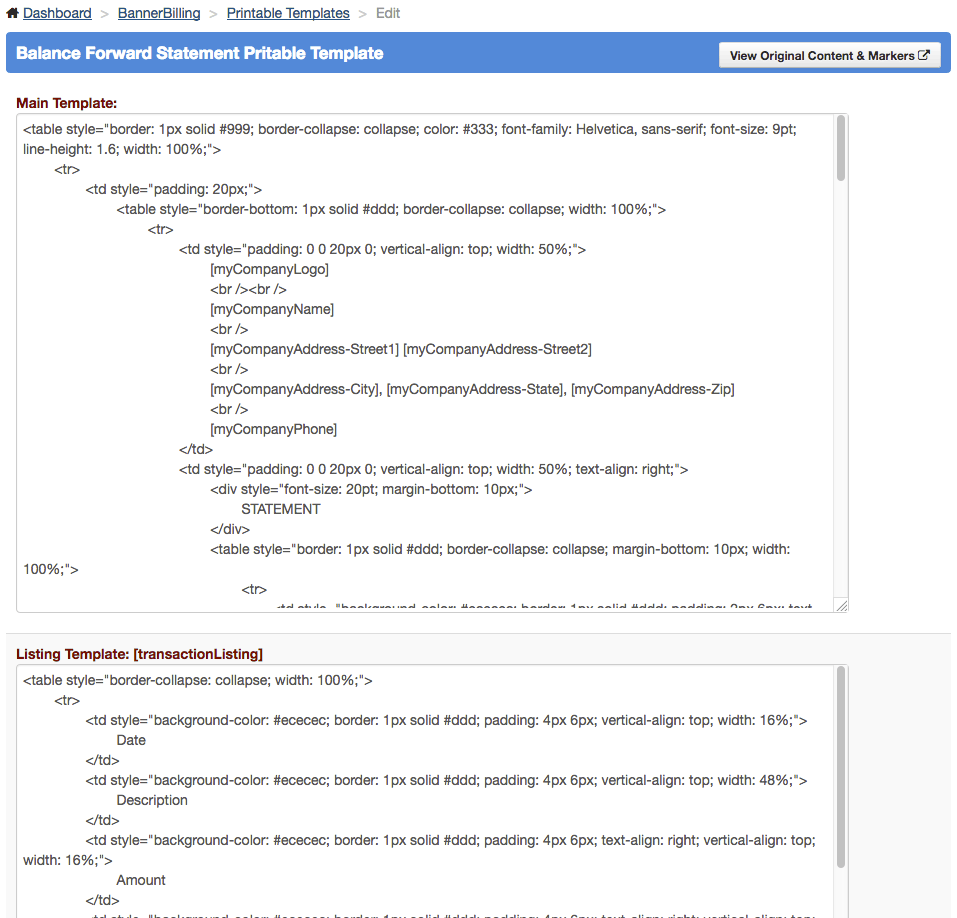Click the [myCompanyAddress-Zip] marker text
This screenshot has height=918, width=957.
(x=652, y=389)
